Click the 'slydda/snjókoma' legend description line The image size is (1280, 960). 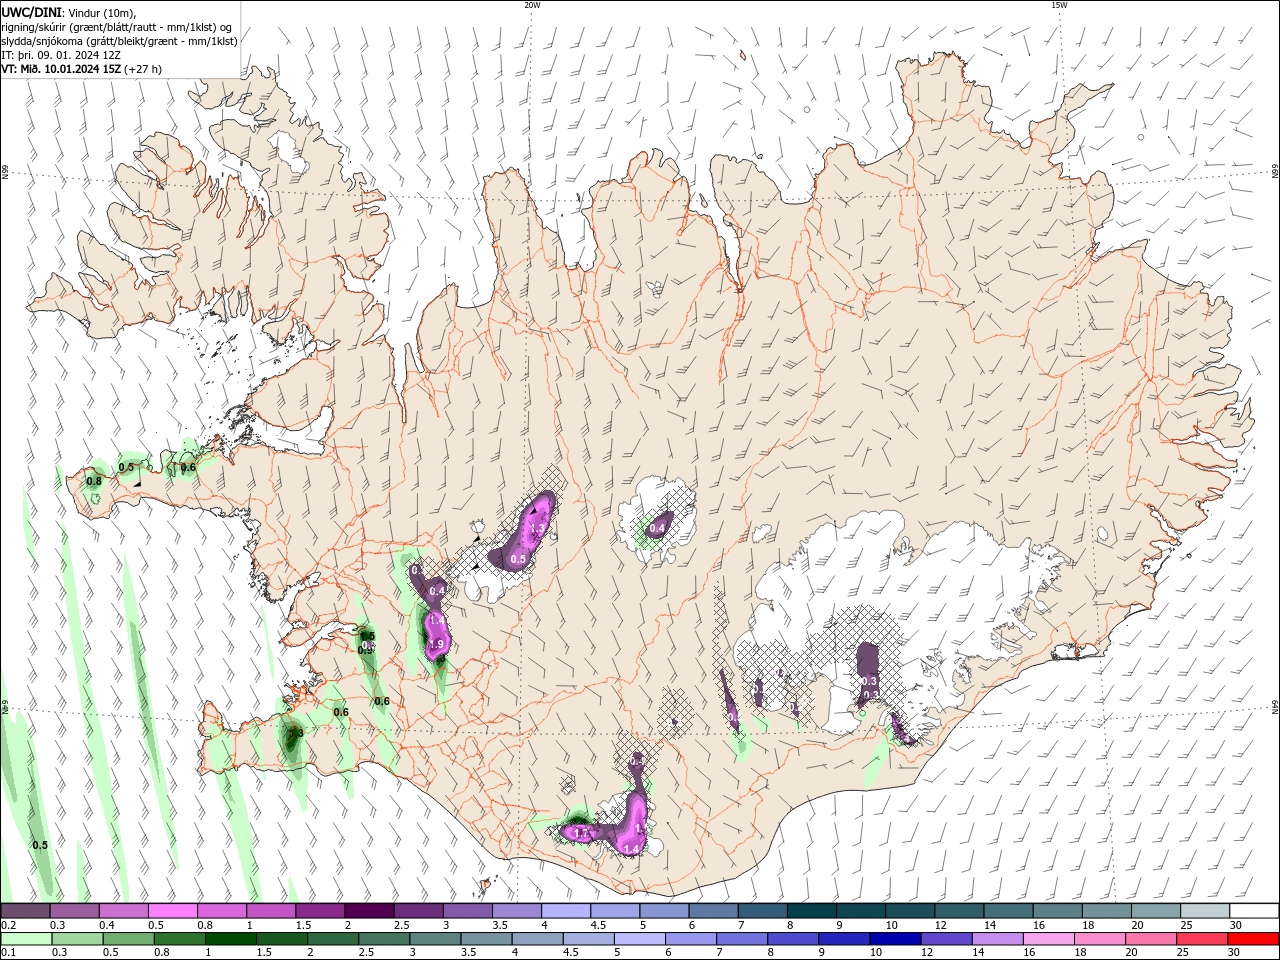pyautogui.click(x=119, y=41)
